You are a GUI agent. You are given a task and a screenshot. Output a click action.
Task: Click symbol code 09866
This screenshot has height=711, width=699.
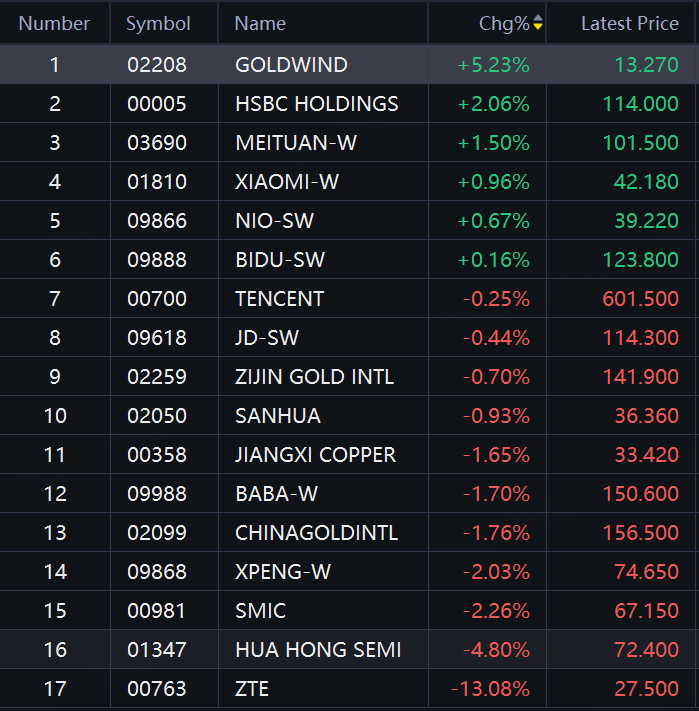coord(157,221)
